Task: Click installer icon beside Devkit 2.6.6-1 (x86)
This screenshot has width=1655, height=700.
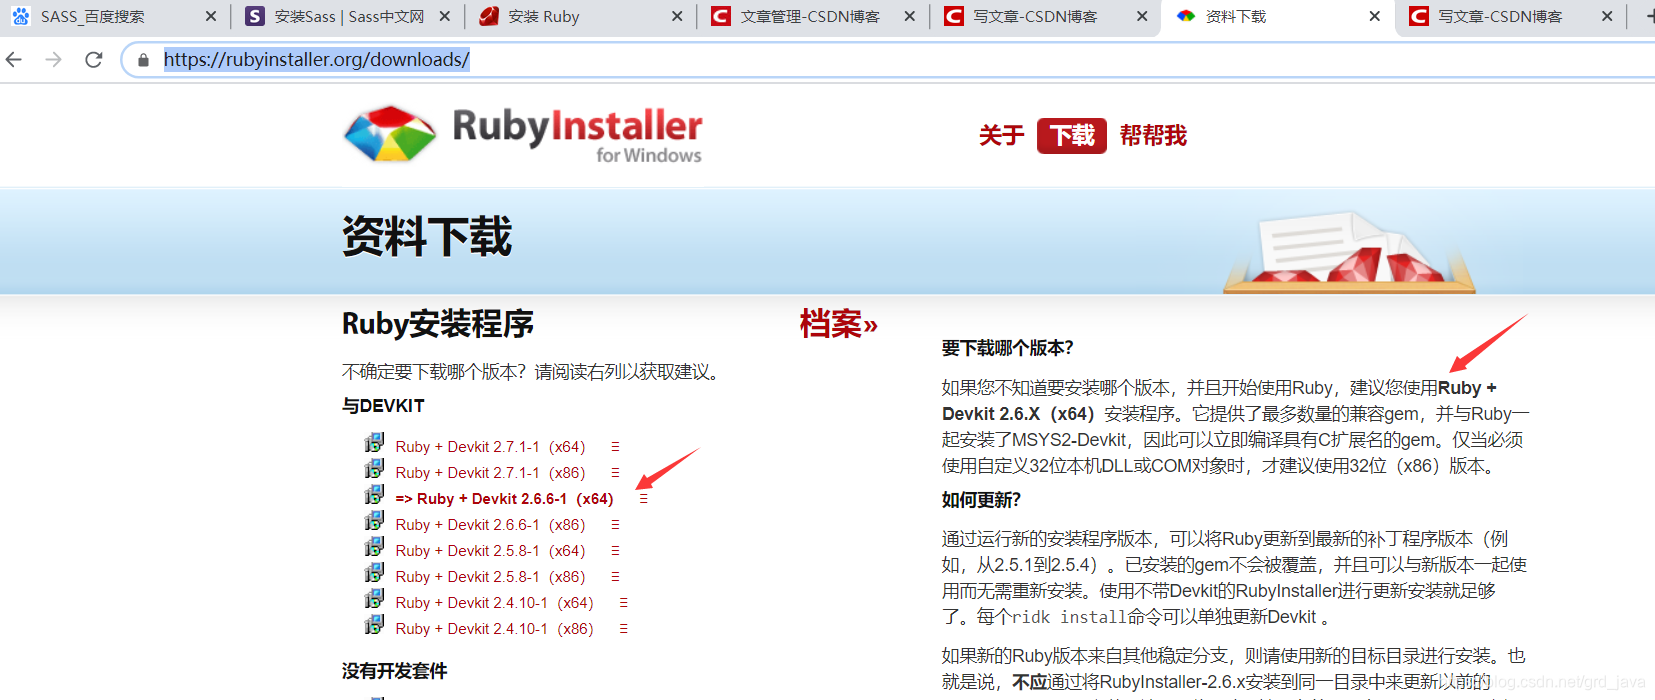Action: coord(374,521)
